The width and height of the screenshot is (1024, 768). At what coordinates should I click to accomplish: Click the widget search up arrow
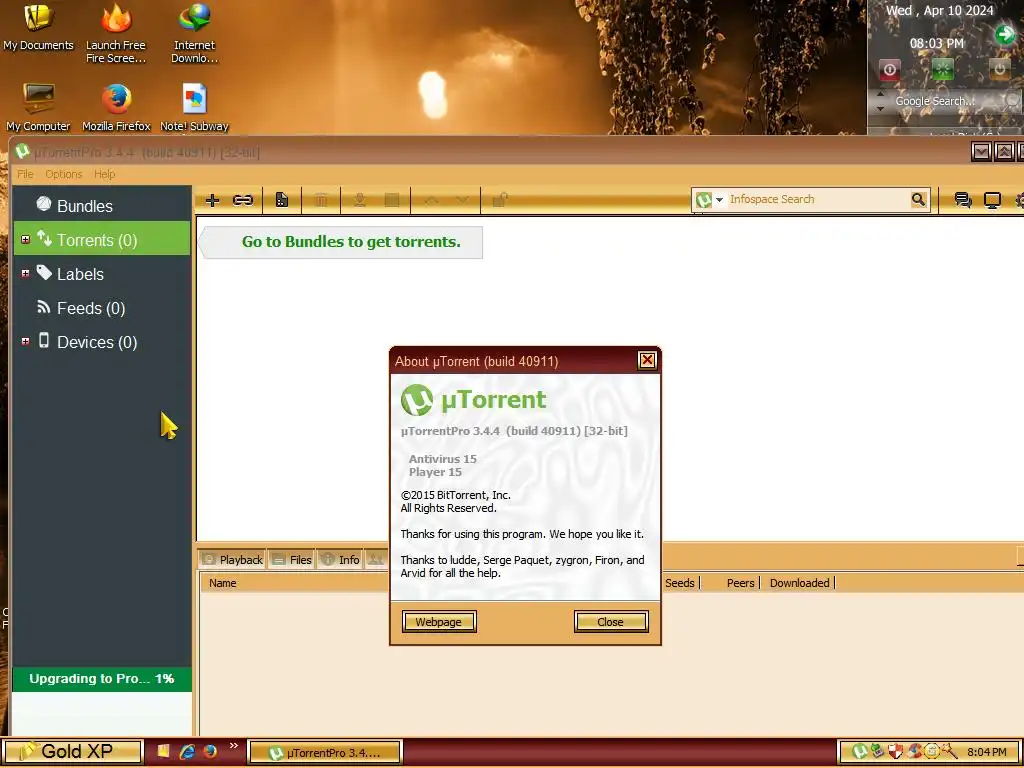click(x=880, y=95)
